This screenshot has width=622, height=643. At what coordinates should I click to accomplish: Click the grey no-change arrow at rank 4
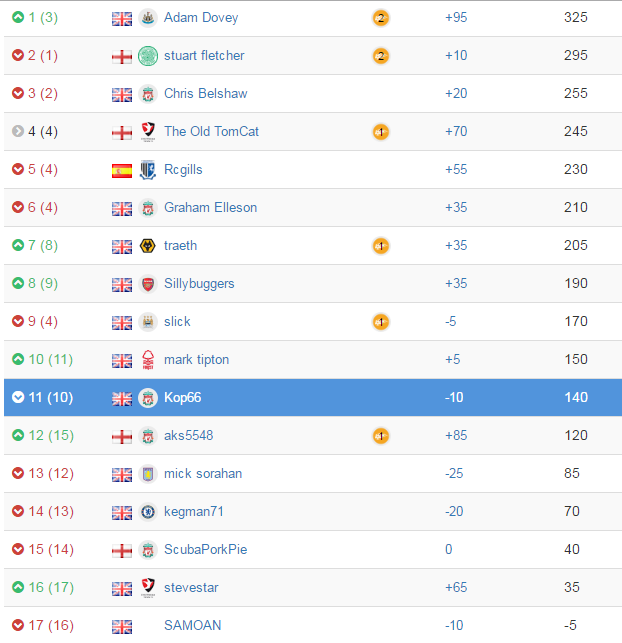18,131
